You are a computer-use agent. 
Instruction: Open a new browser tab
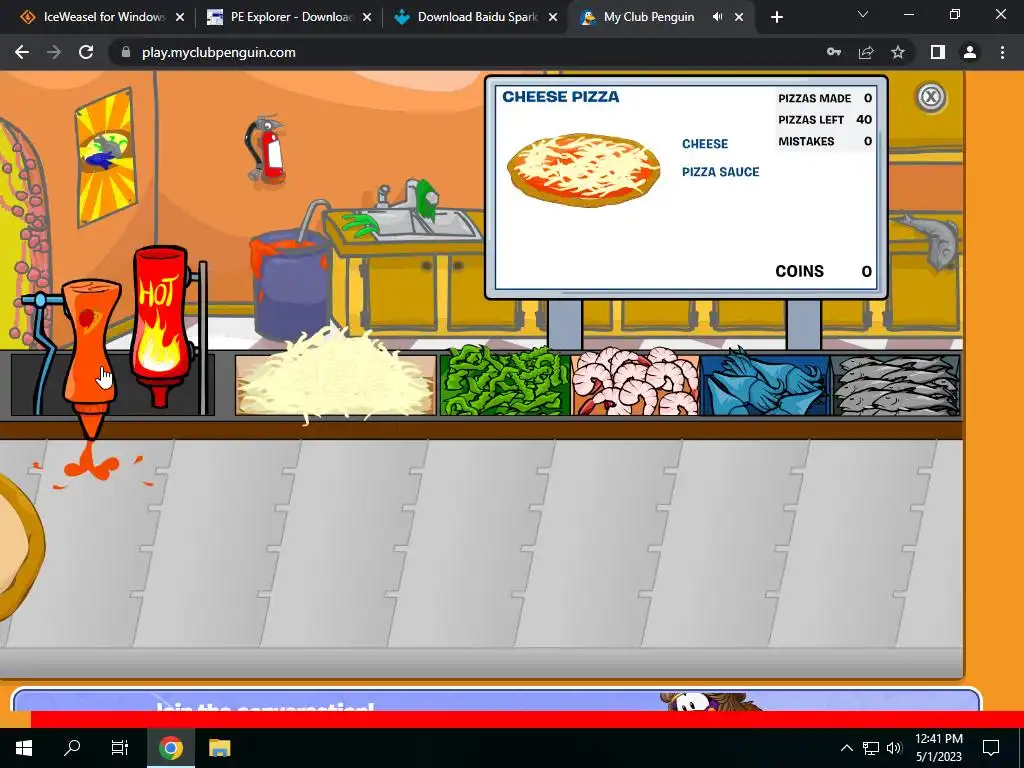click(x=776, y=17)
